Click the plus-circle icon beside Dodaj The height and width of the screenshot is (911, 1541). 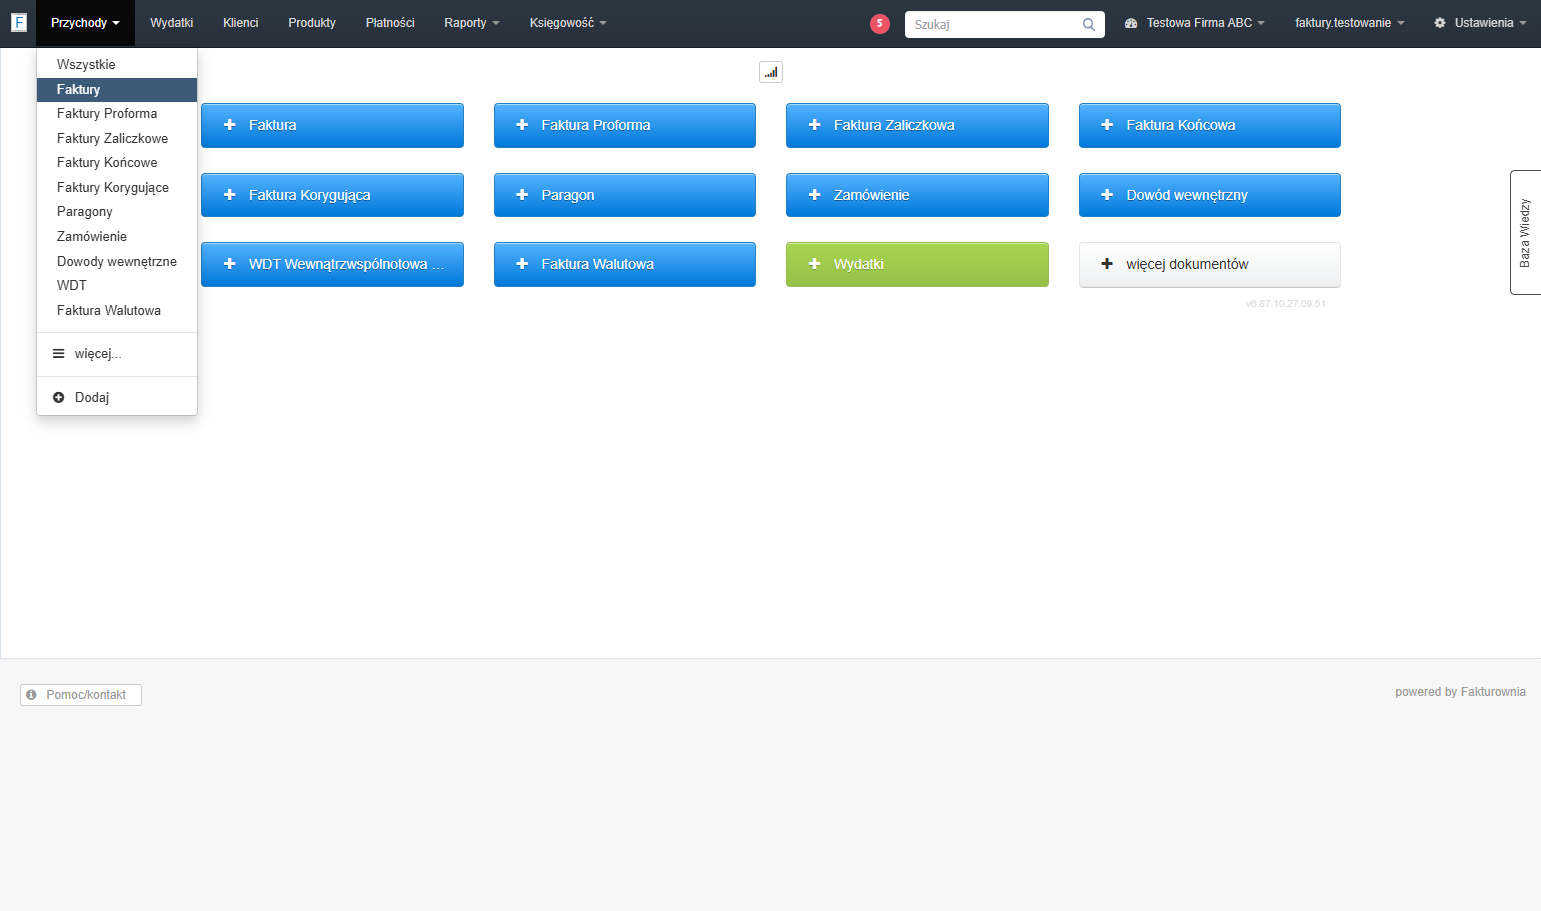pos(59,398)
